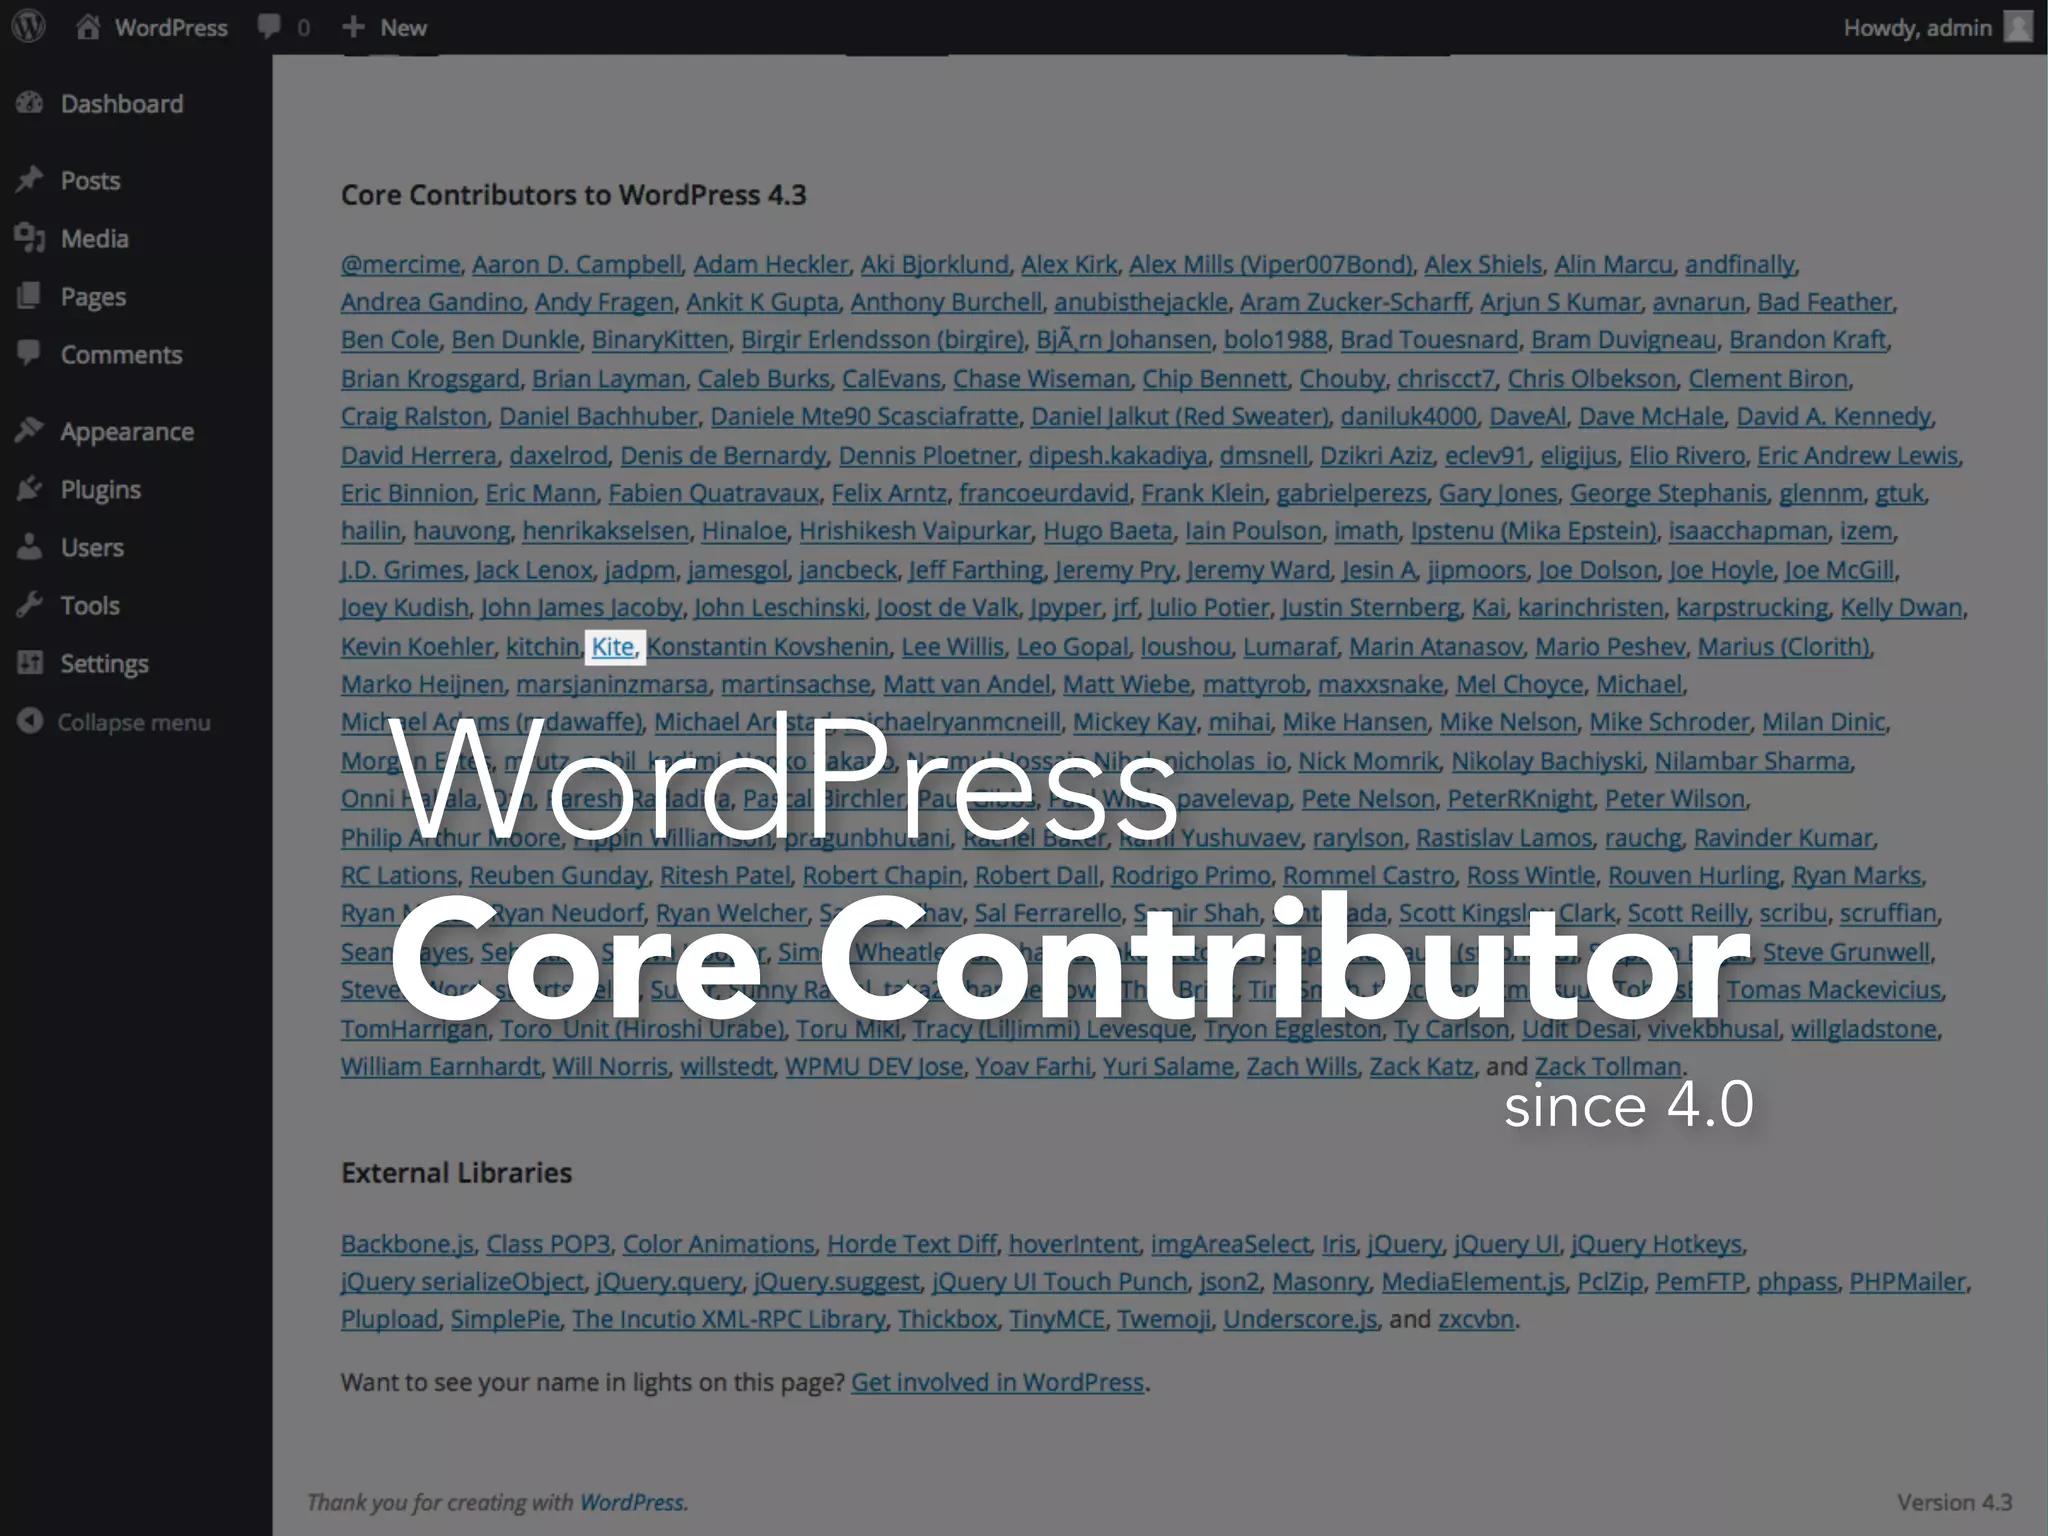This screenshot has height=1536, width=2048.
Task: Click the Appearance paintbrush icon
Action: point(30,430)
